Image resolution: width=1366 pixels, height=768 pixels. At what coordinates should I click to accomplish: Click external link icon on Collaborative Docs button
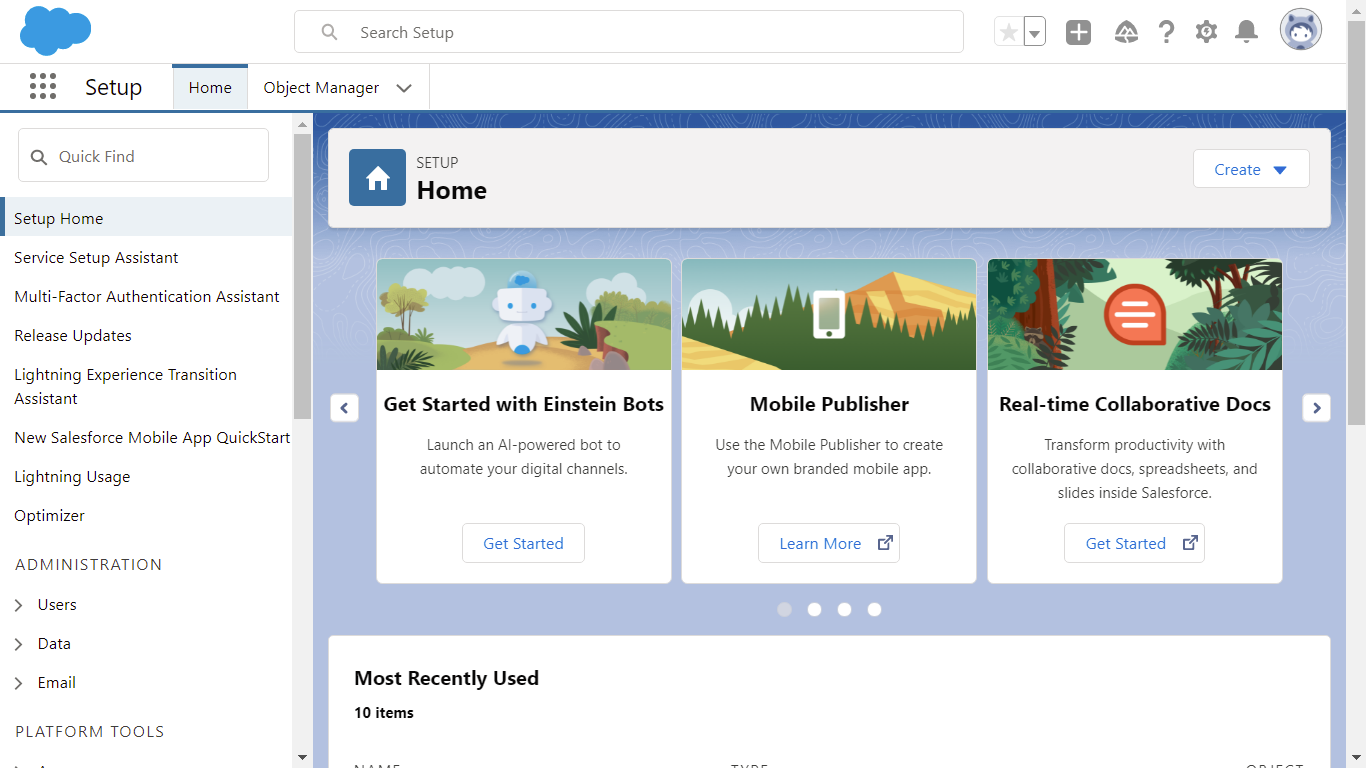click(x=1190, y=543)
